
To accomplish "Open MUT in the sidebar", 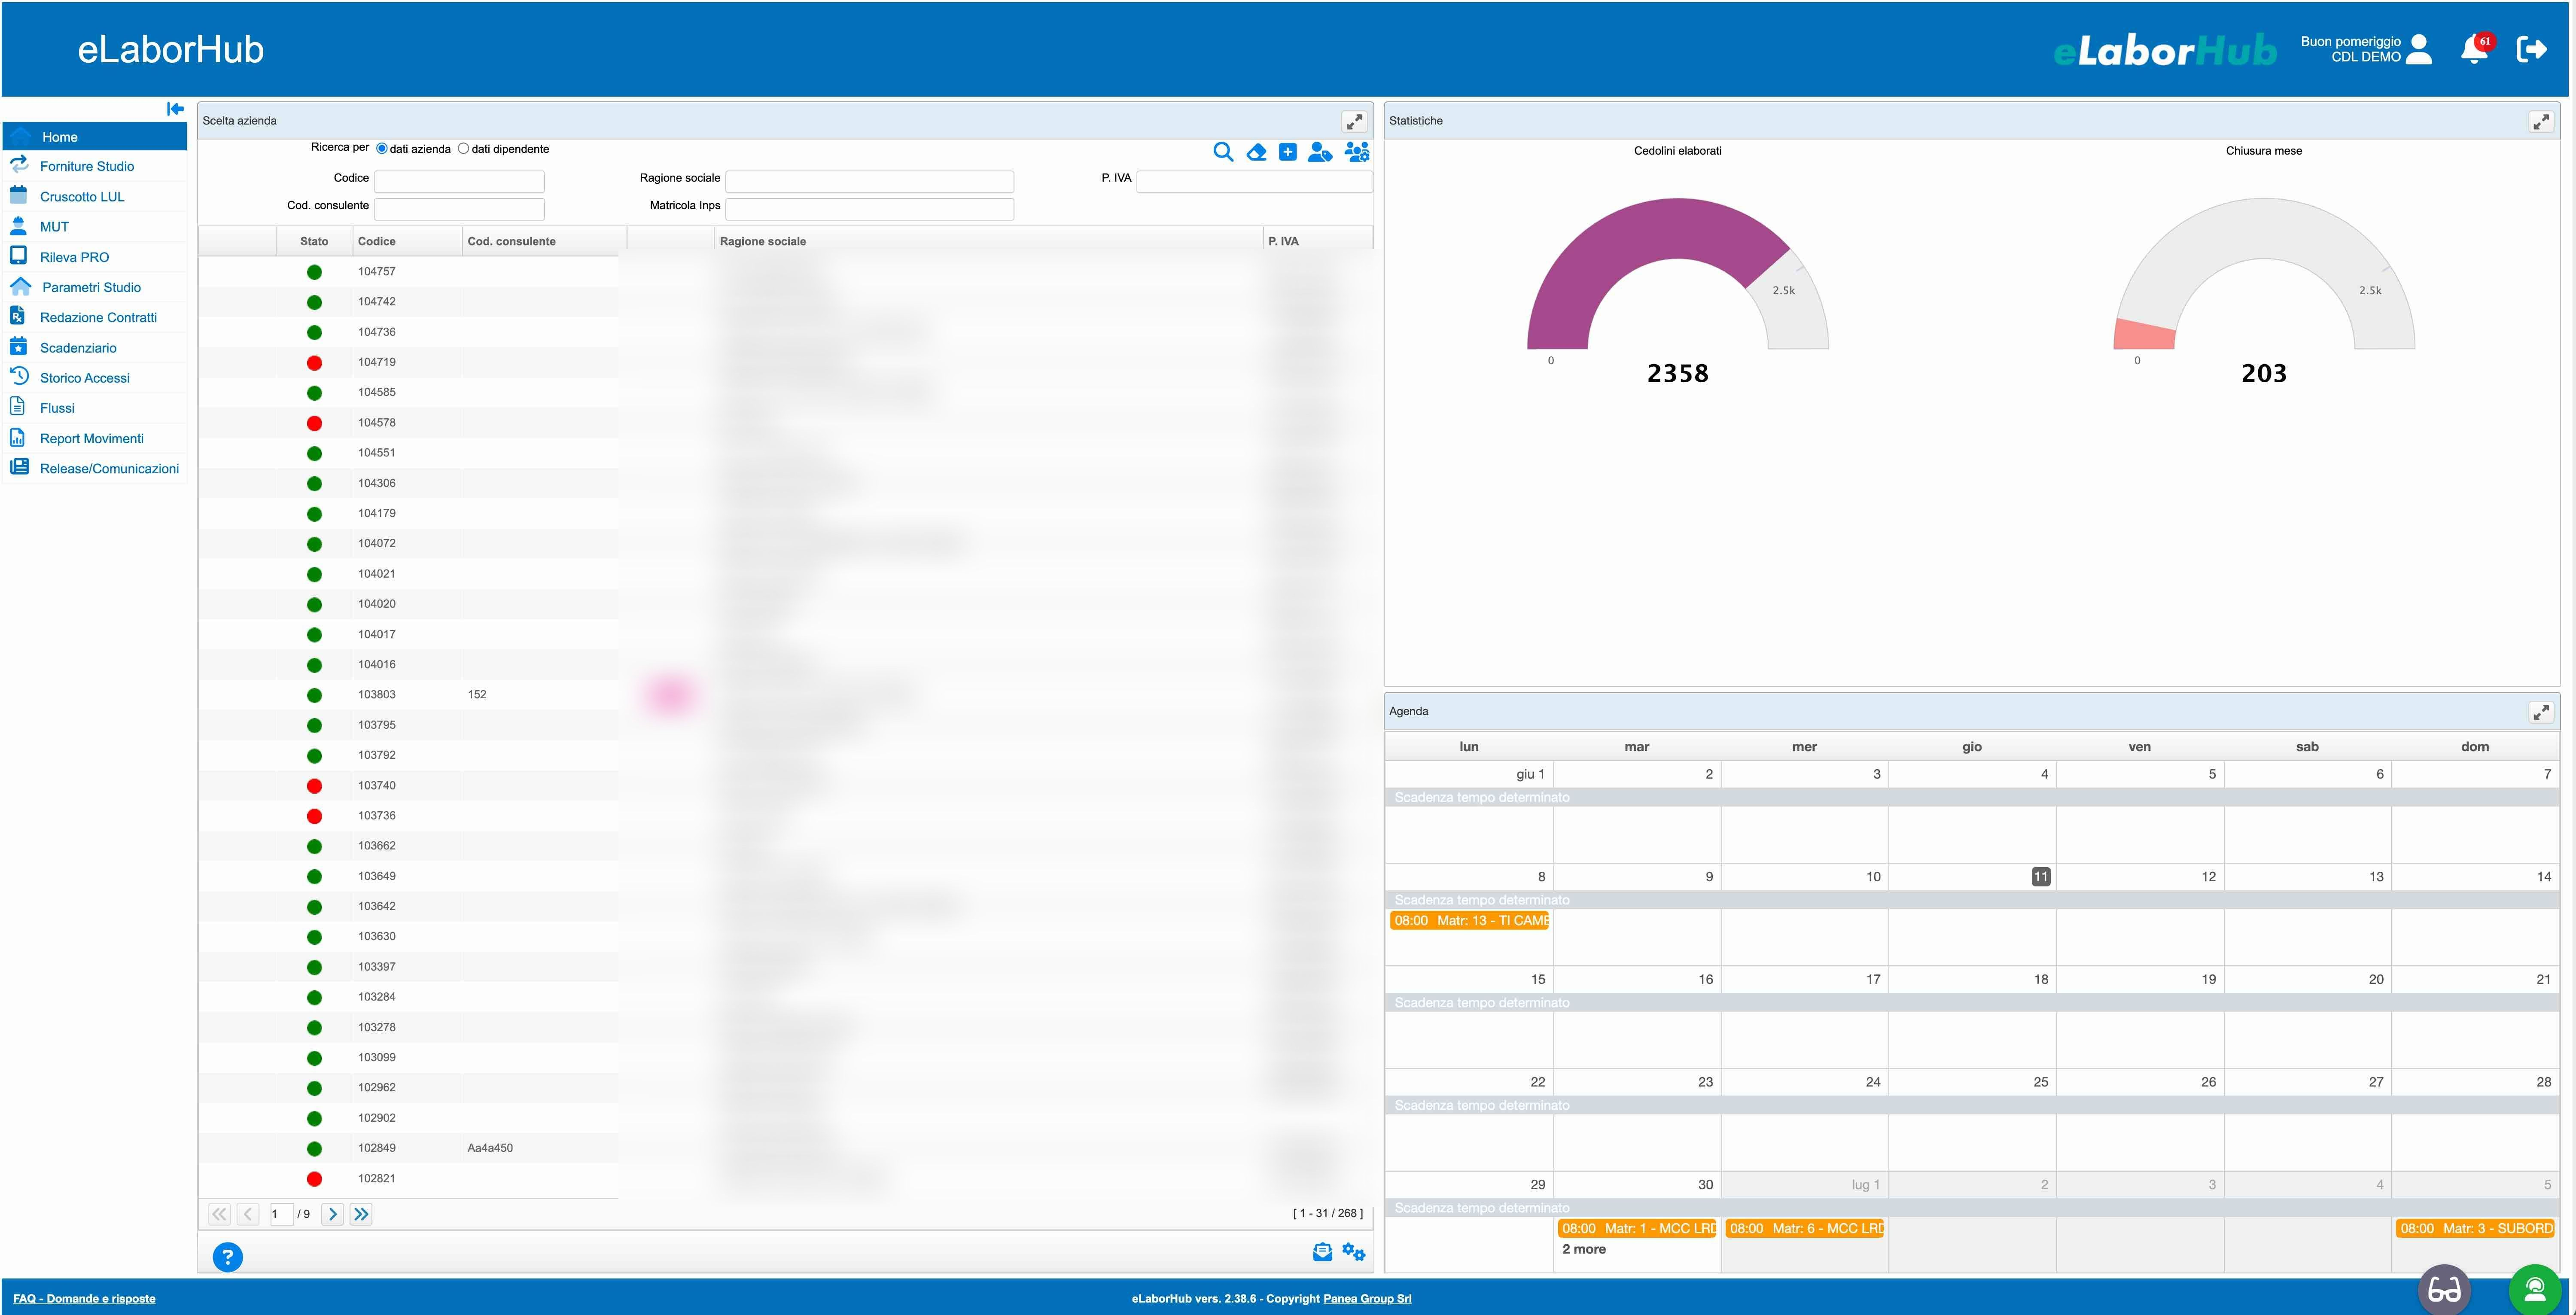I will 95,227.
